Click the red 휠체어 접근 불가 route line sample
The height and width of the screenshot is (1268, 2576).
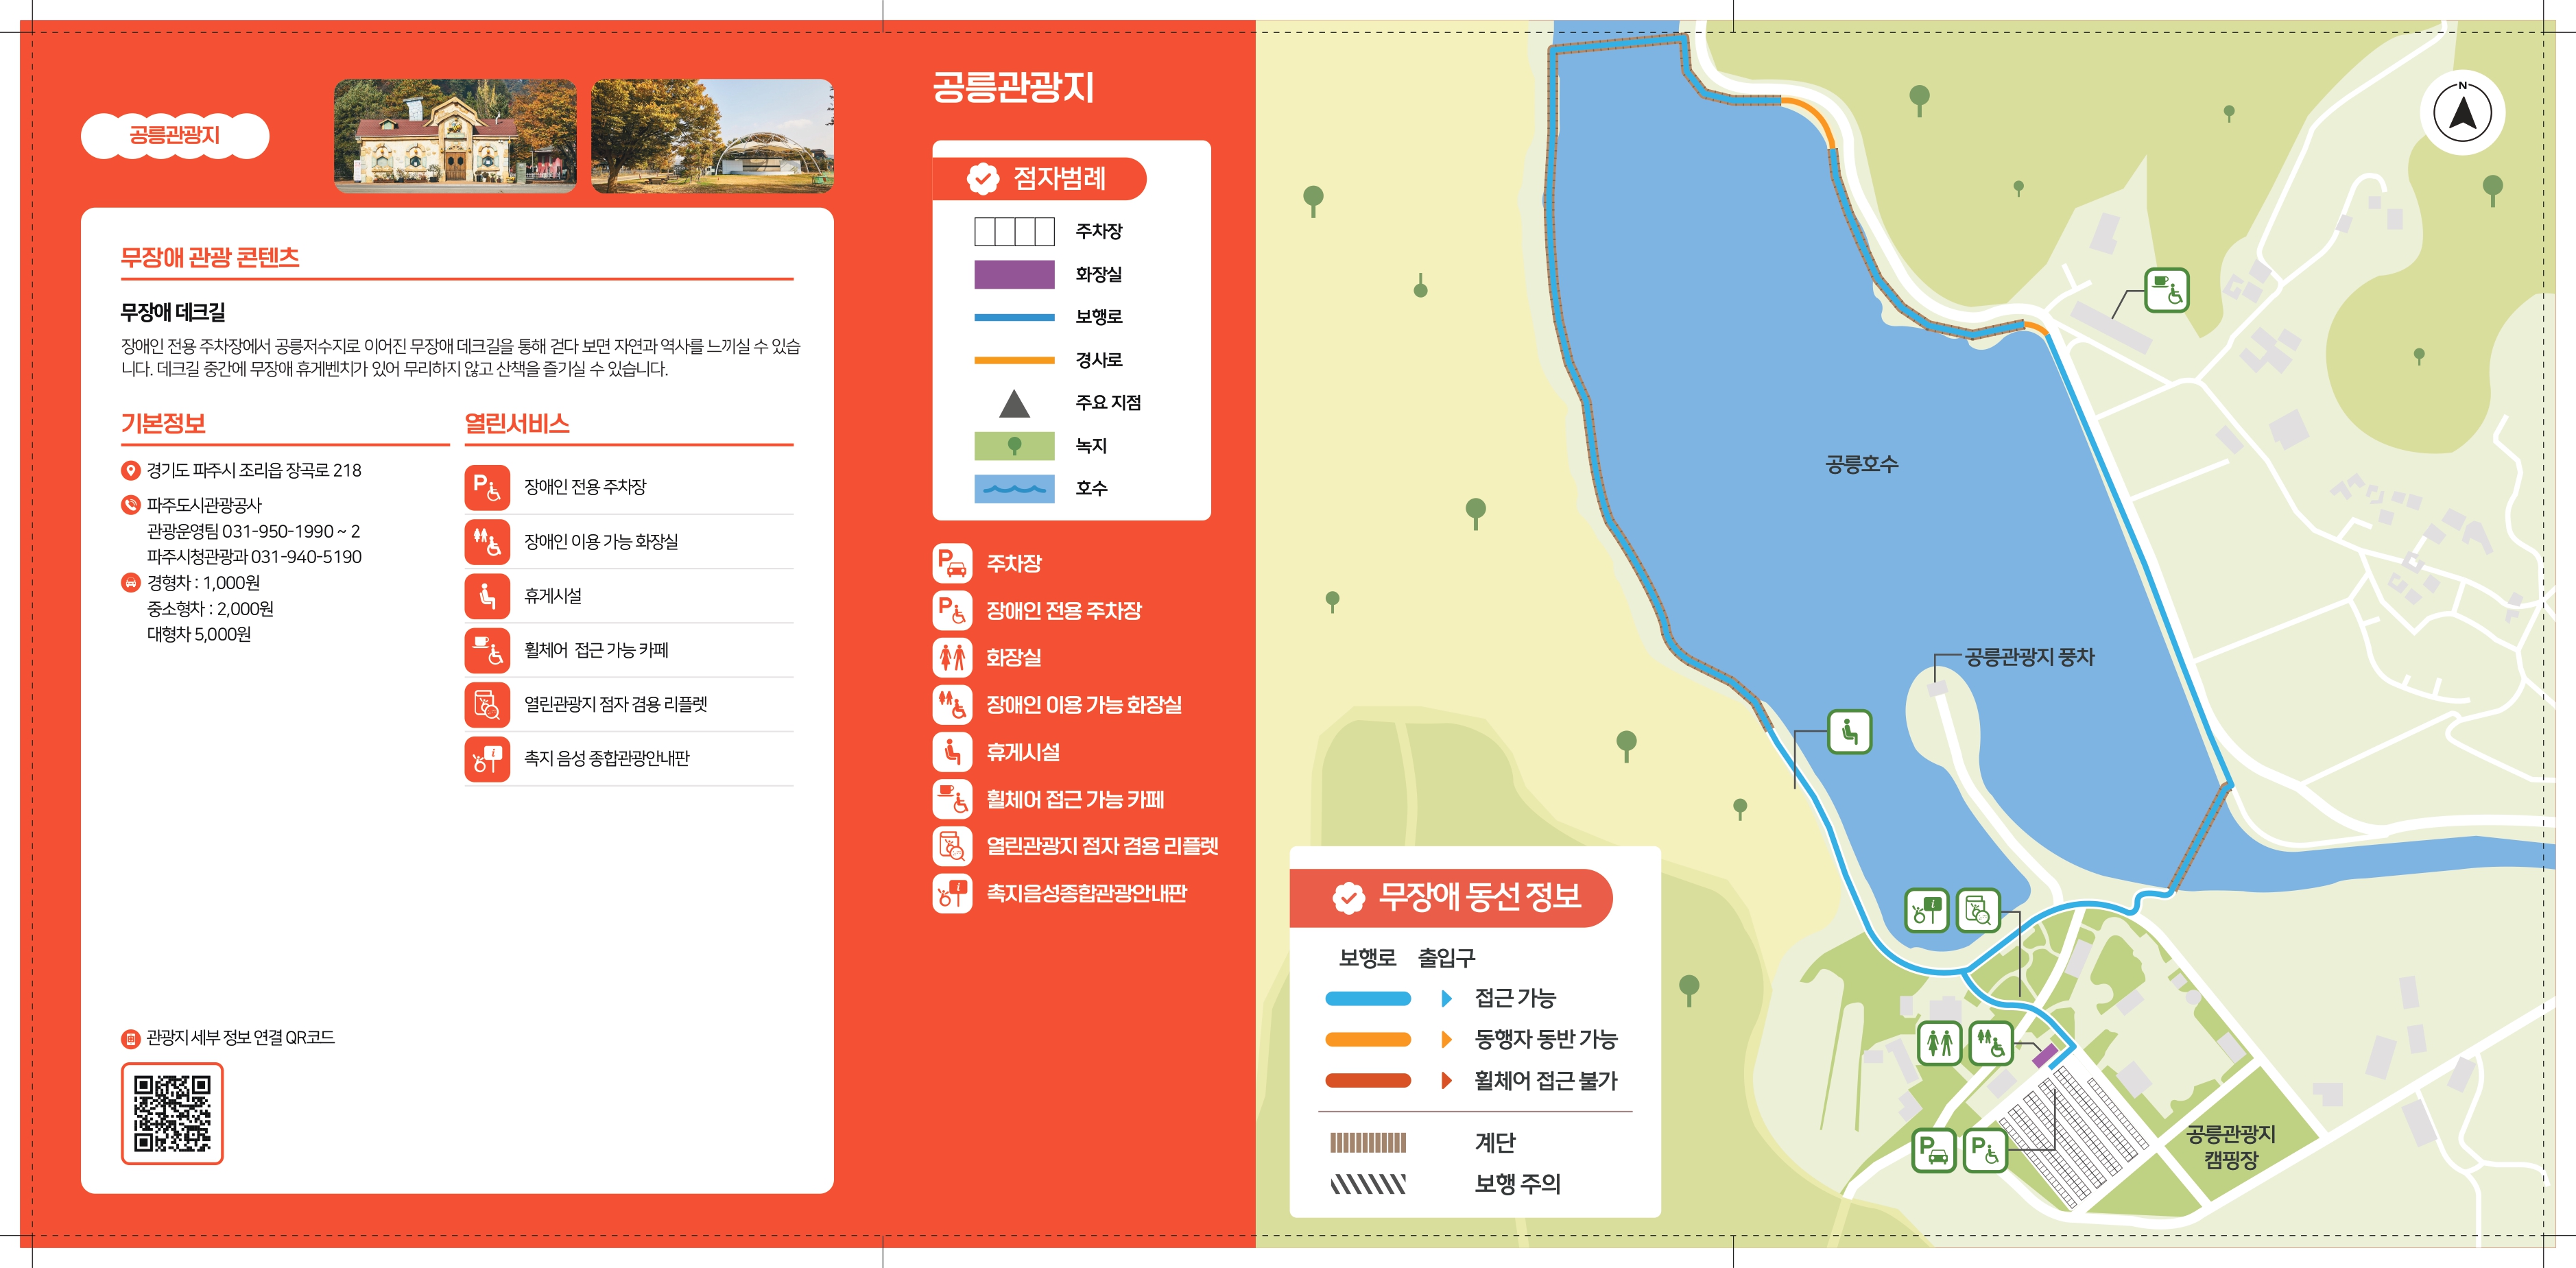1367,1080
